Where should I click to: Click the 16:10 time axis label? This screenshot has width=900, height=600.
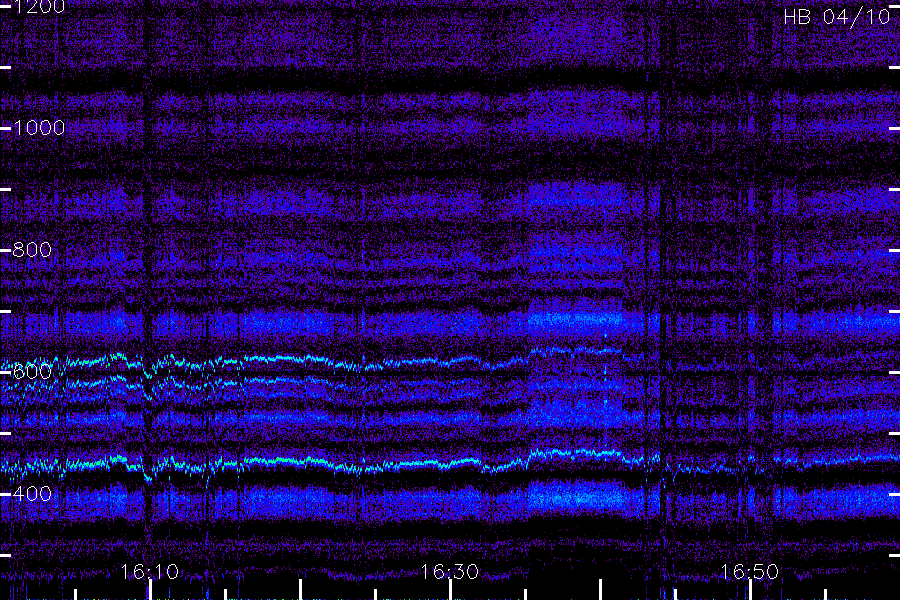click(150, 572)
